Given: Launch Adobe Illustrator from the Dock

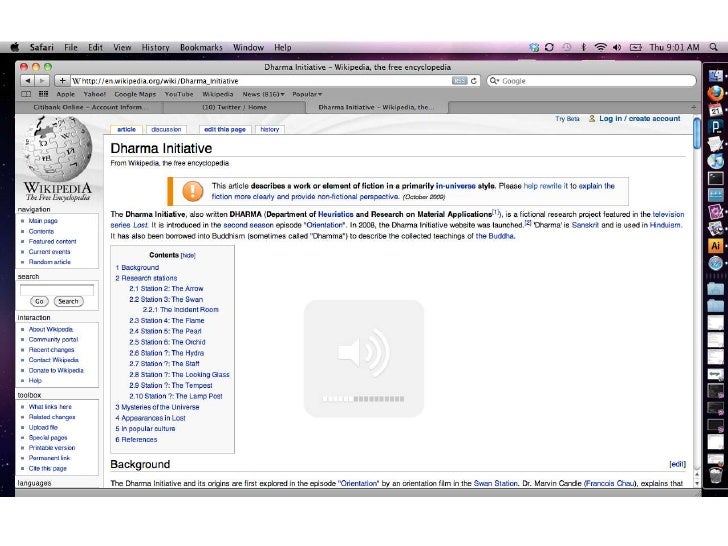Looking at the screenshot, I should pyautogui.click(x=715, y=246).
